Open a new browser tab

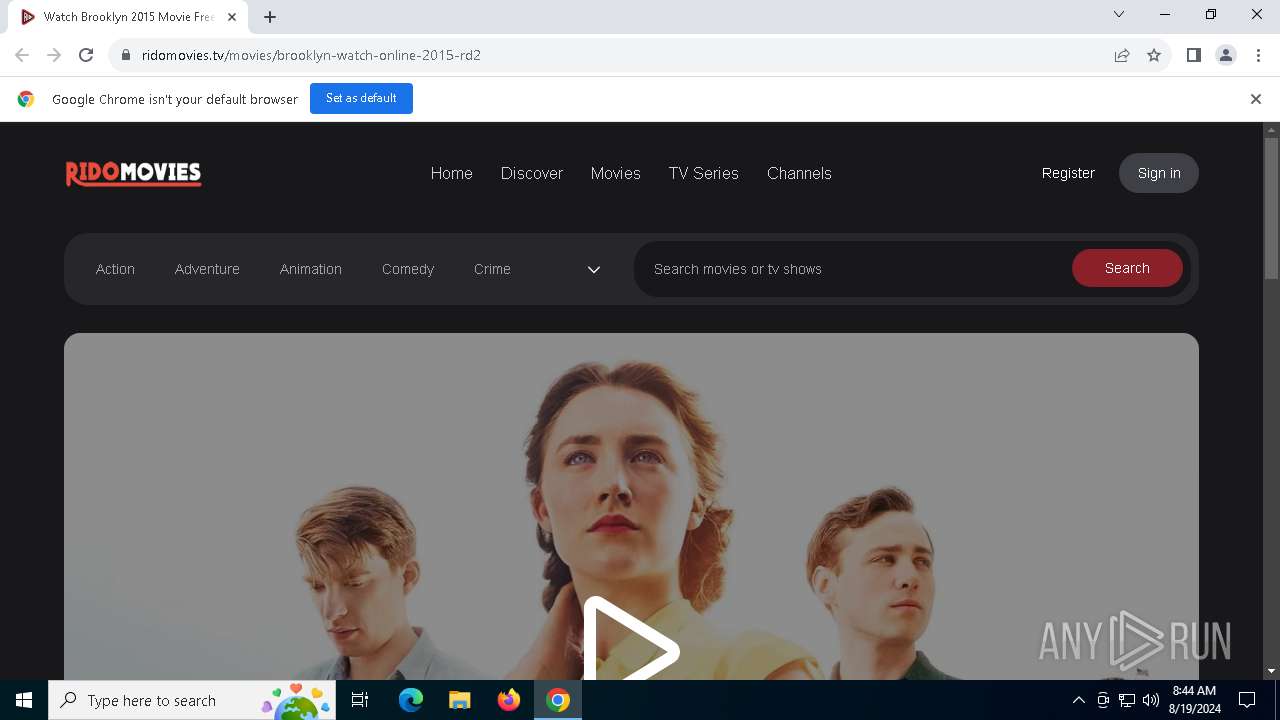(270, 16)
